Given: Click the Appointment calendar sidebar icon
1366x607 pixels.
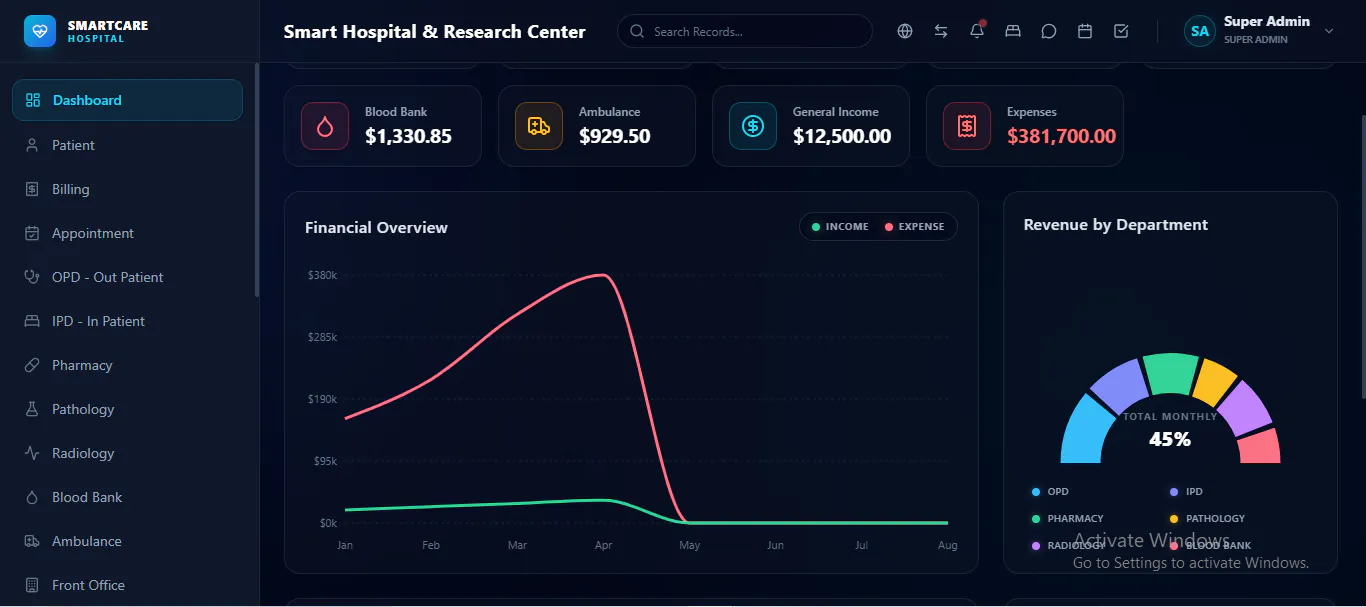Looking at the screenshot, I should (x=32, y=233).
